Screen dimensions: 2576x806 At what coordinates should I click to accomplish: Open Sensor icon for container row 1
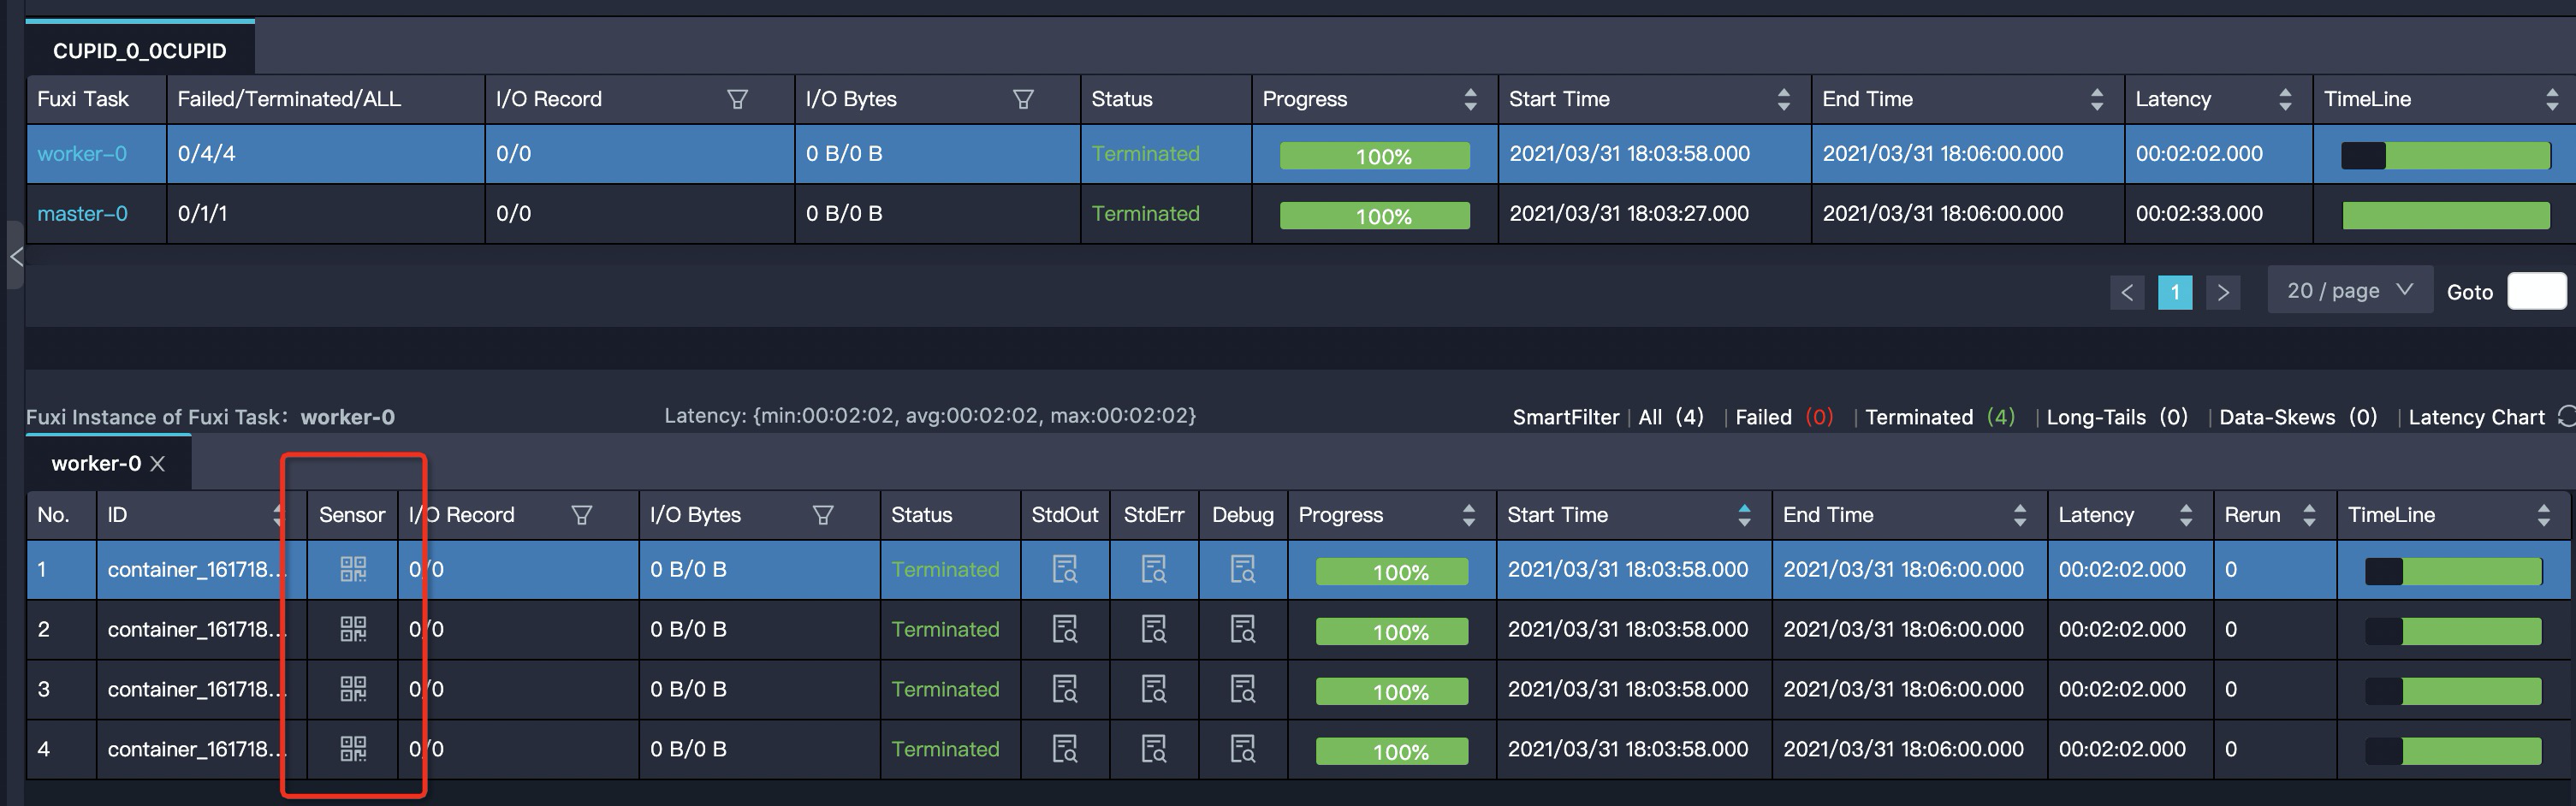[x=352, y=569]
